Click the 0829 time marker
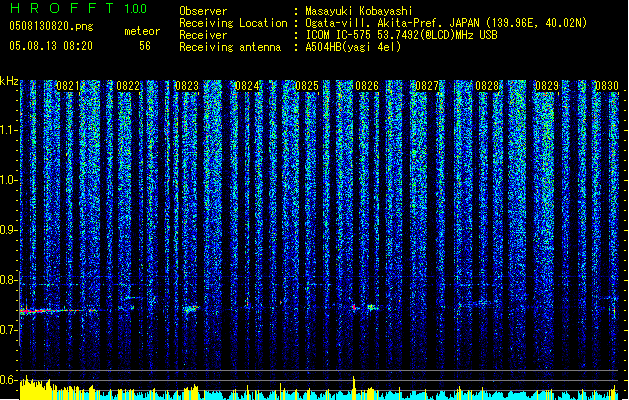Screen dimensions: 629x400 [547, 86]
